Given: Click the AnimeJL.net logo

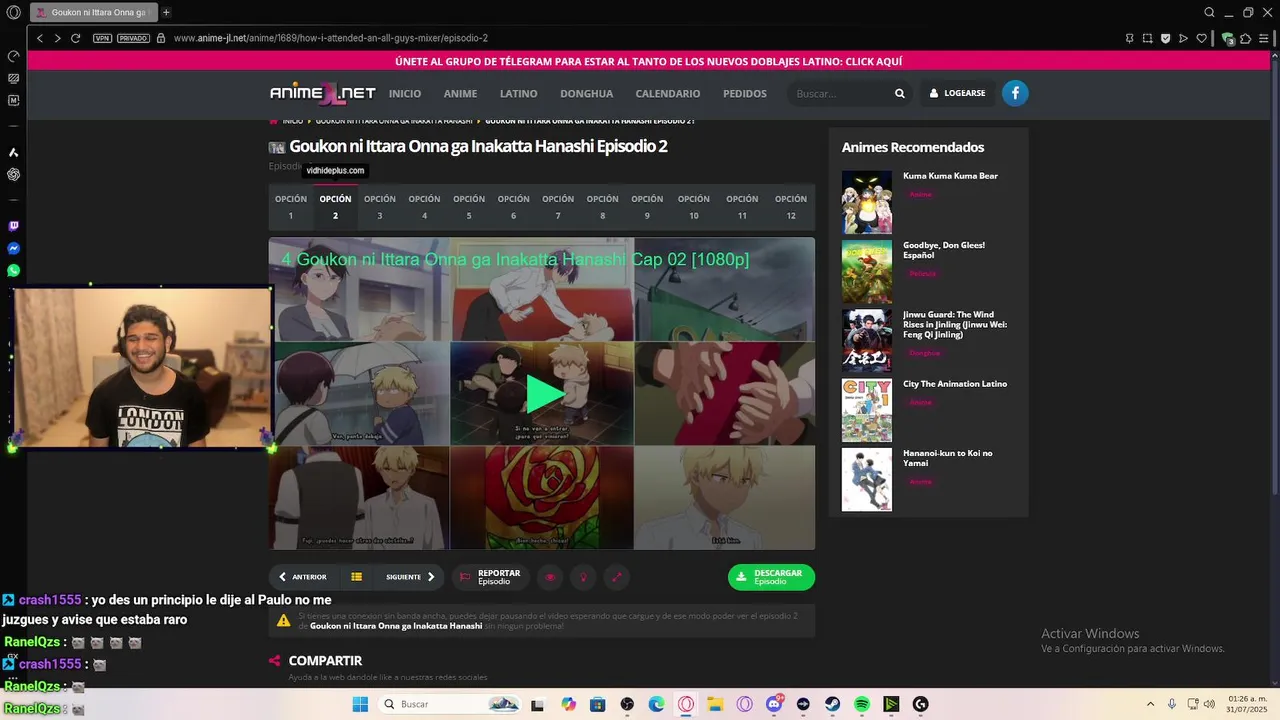Looking at the screenshot, I should coord(322,93).
